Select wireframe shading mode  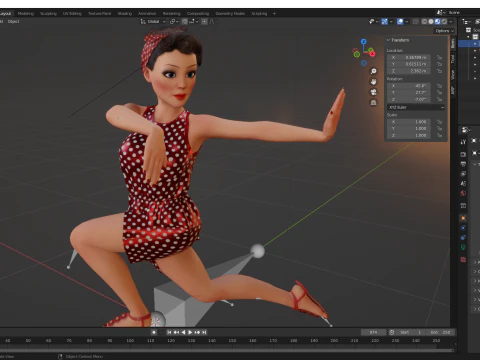pyautogui.click(x=424, y=21)
